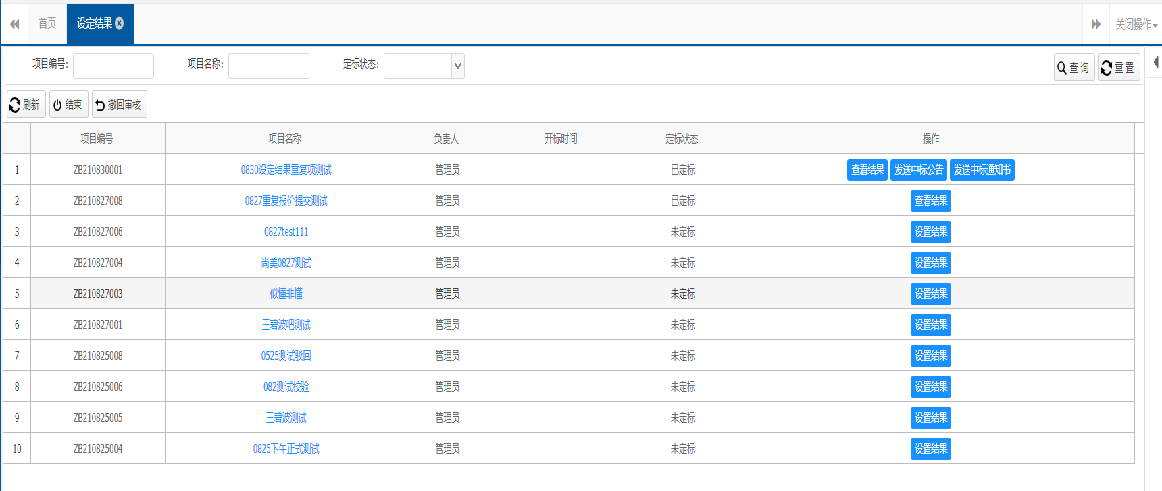Image resolution: width=1162 pixels, height=491 pixels.
Task: Focus the 项目编号 input field
Action: (113, 66)
